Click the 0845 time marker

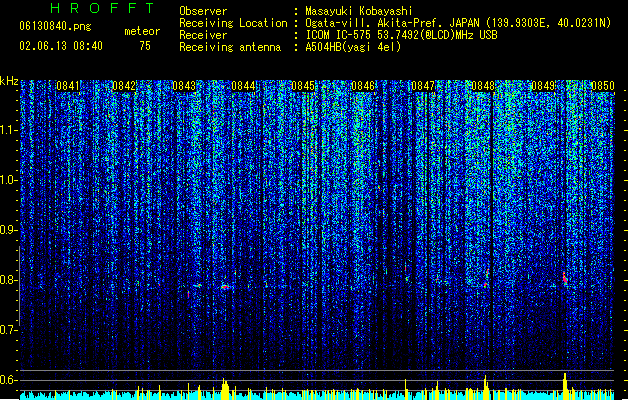[x=303, y=86]
